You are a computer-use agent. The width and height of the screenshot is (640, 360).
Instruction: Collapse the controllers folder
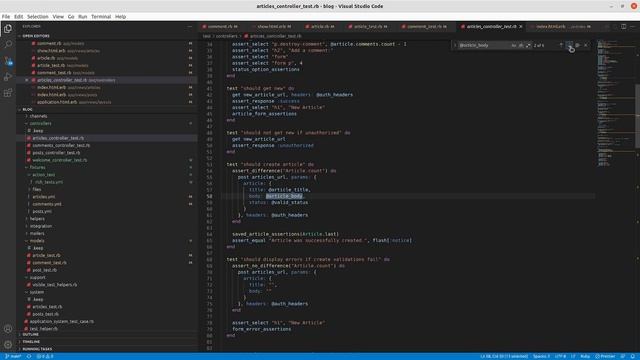point(107,123)
